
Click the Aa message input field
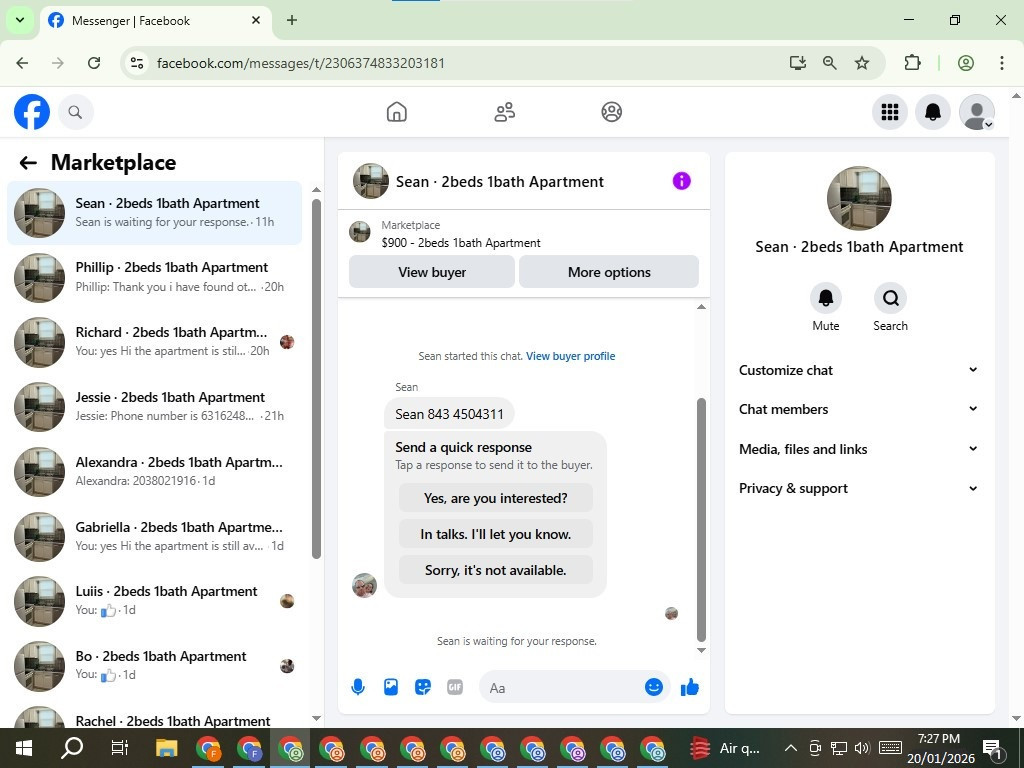click(562, 688)
